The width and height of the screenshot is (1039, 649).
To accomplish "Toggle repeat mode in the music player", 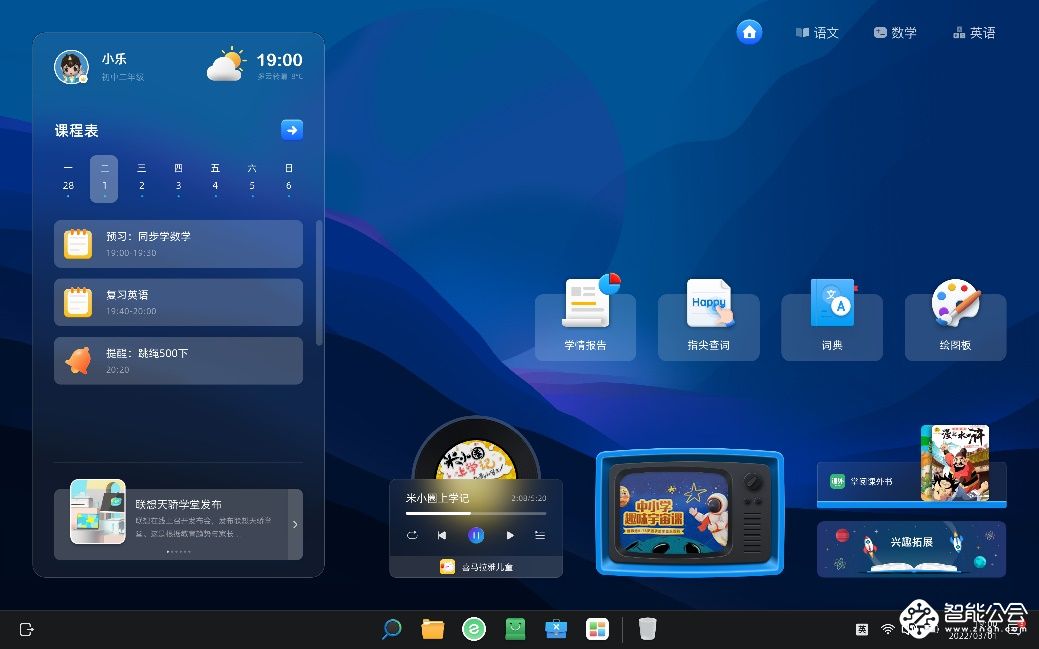I will pos(411,535).
